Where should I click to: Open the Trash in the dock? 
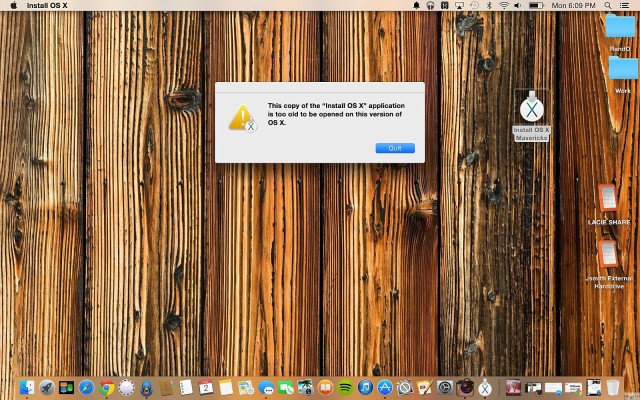612,387
